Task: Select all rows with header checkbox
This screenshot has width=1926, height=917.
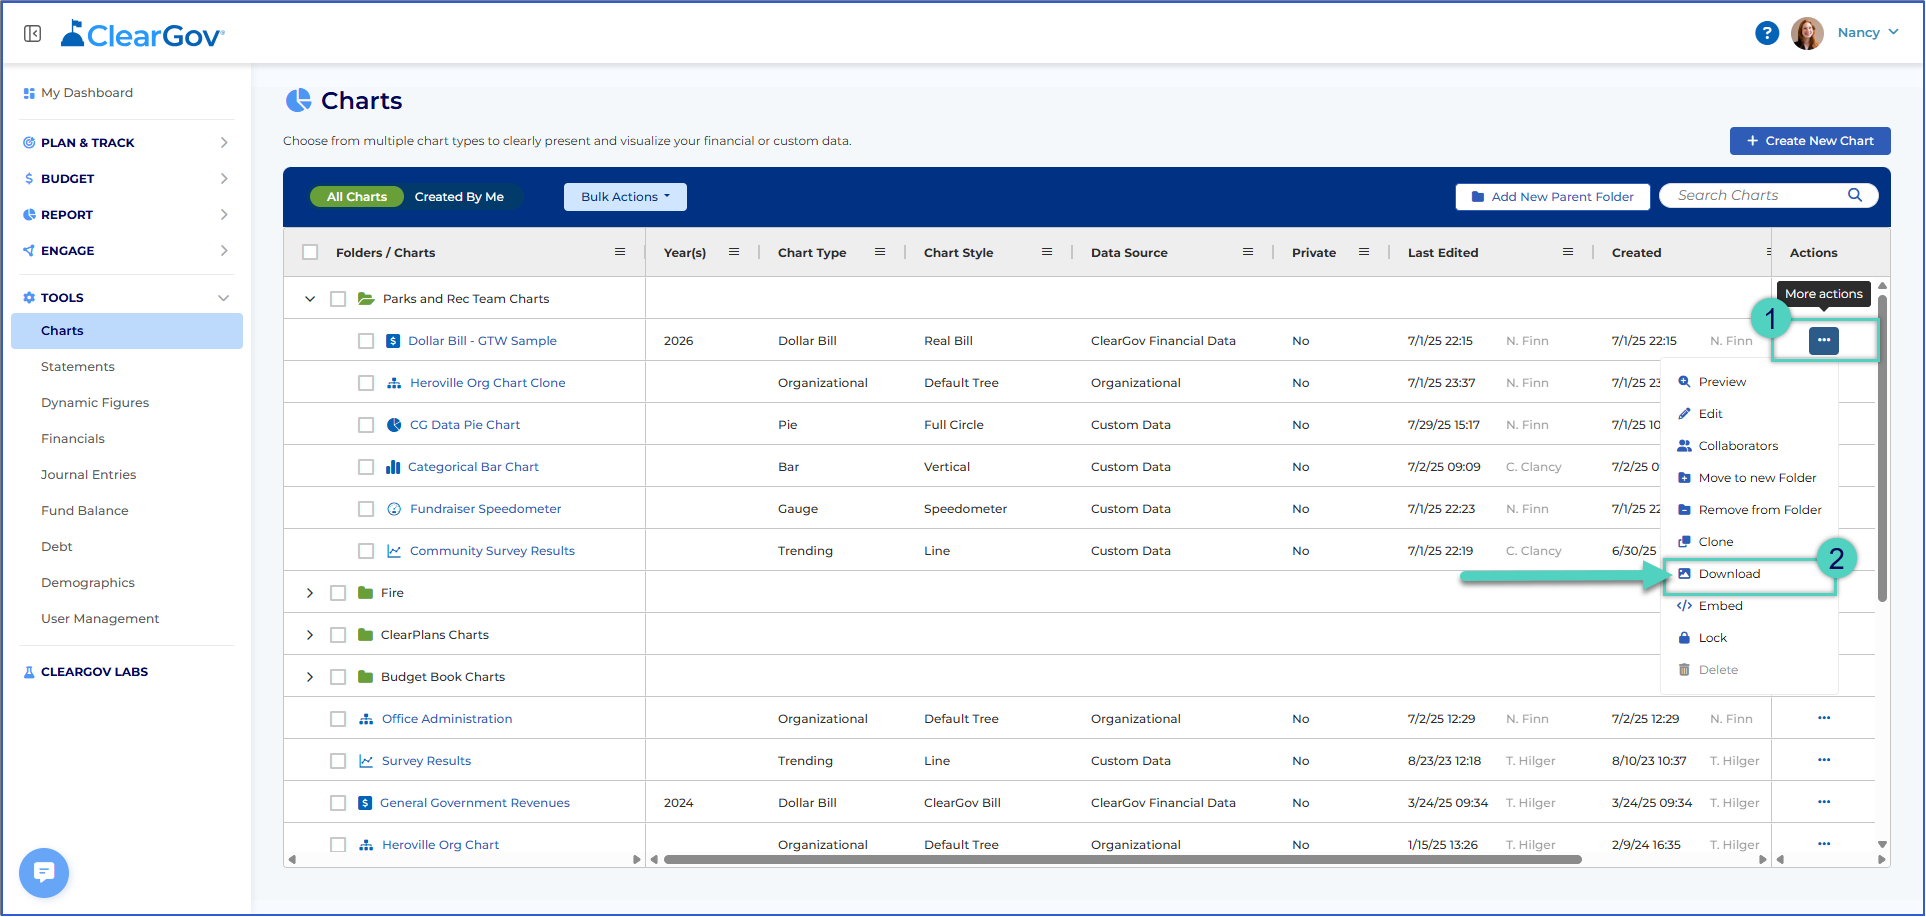Action: (x=310, y=252)
